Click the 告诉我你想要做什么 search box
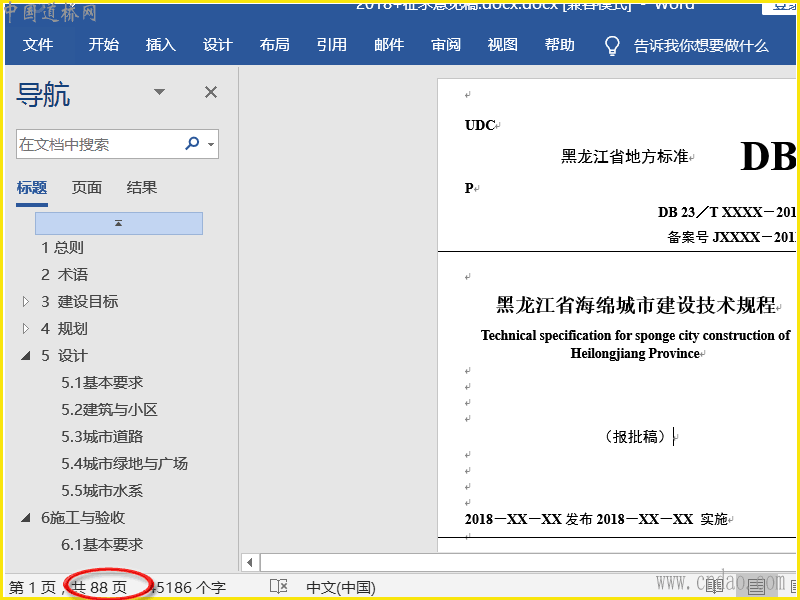The image size is (800, 600). click(701, 46)
